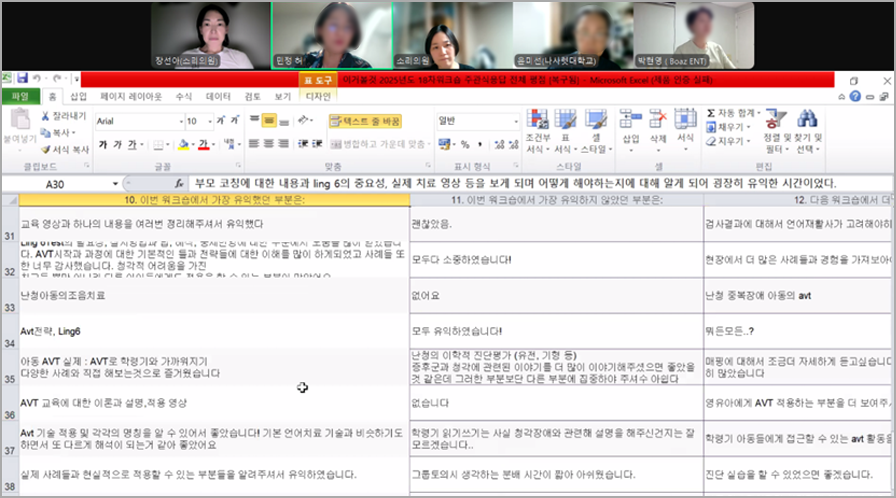Screen dimensions: 896x498
Task: Click the Cut (잘라내기) button
Action: tap(63, 116)
